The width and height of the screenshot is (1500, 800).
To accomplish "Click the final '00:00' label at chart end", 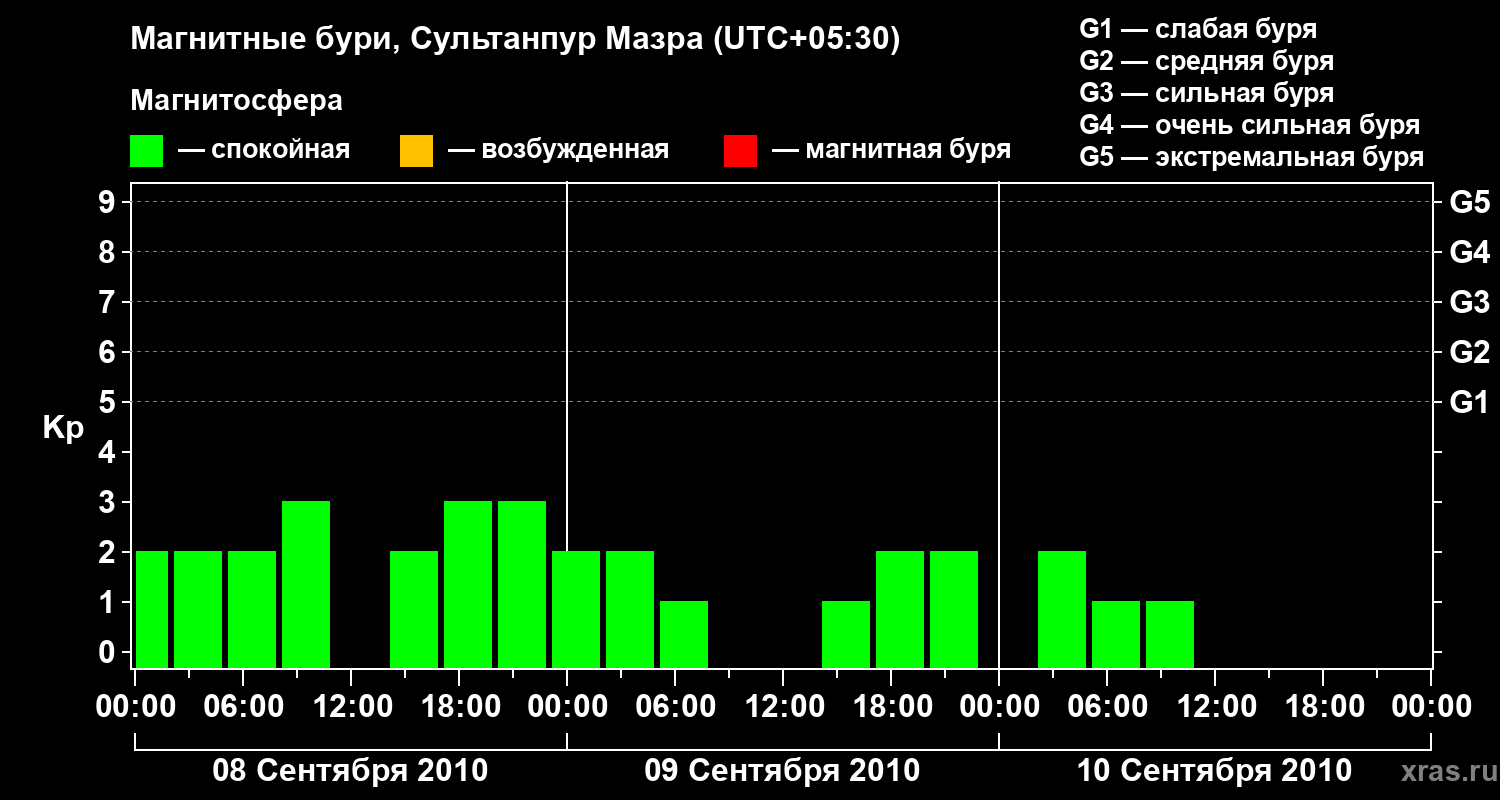I will coord(1431,706).
